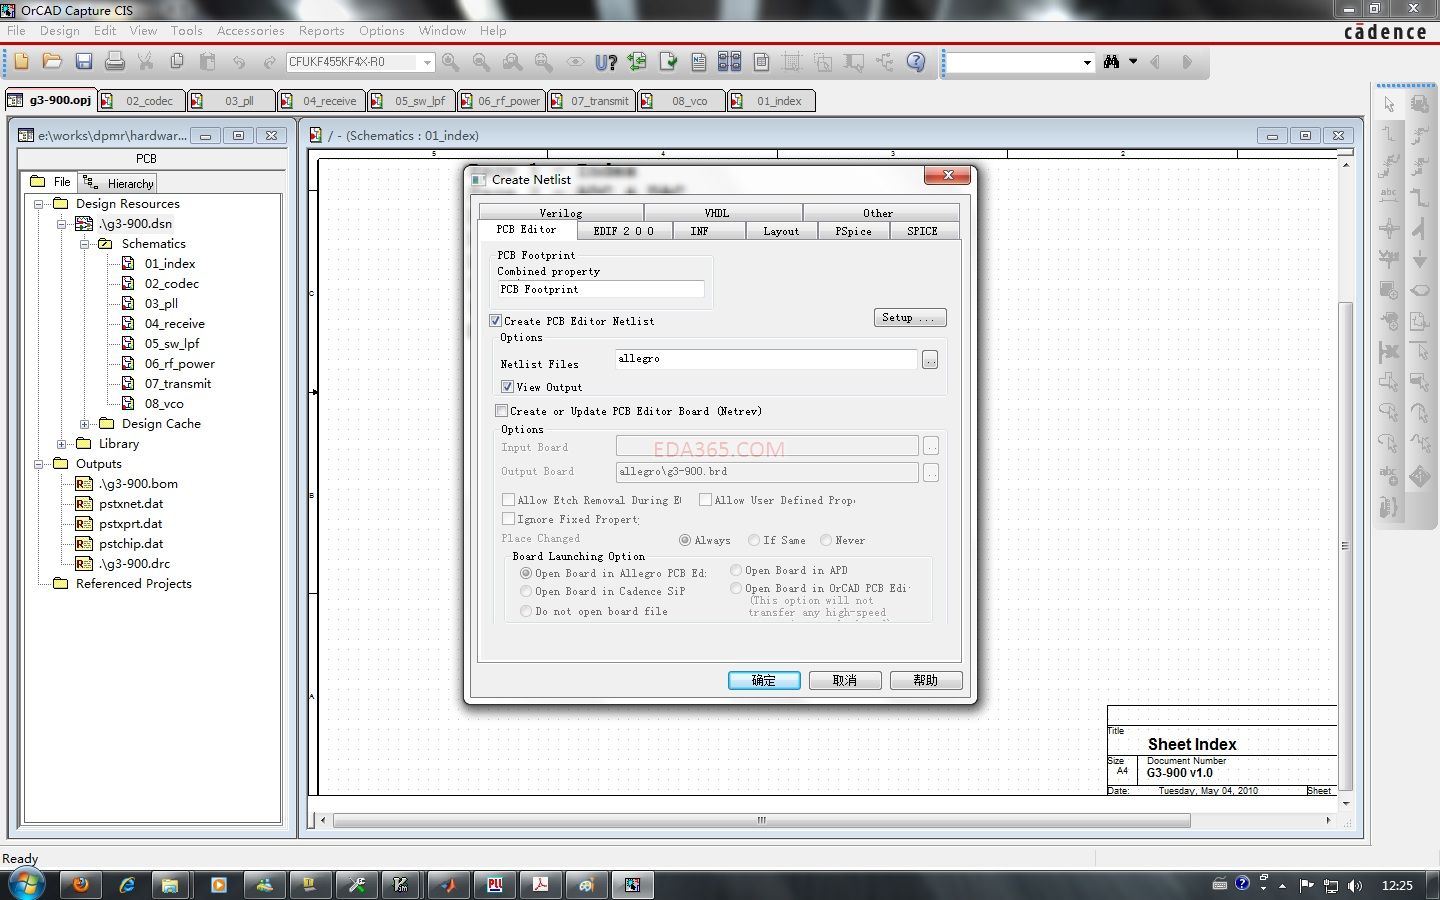Expand the Library folder

62,444
